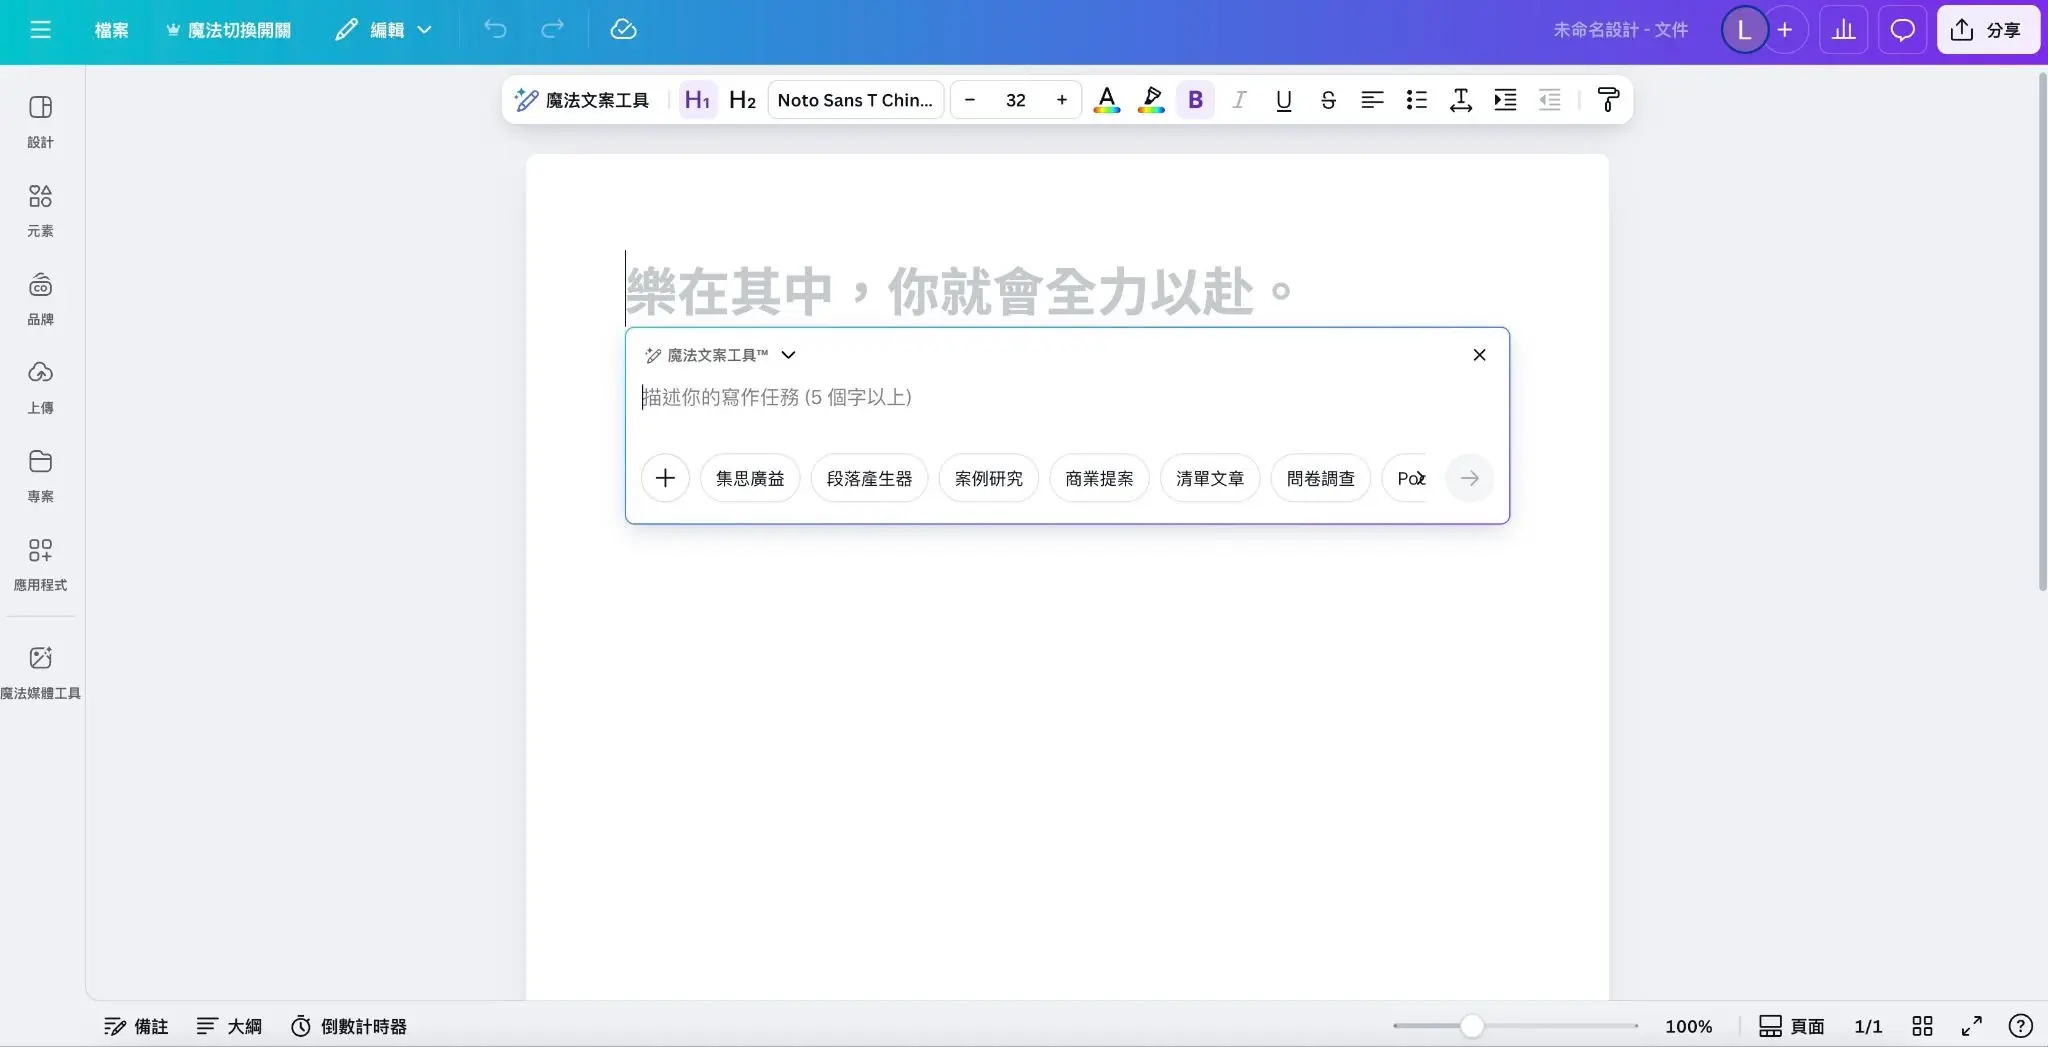Open the 上傳 panel in the sidebar
Image resolution: width=2048 pixels, height=1047 pixels.
coord(40,386)
